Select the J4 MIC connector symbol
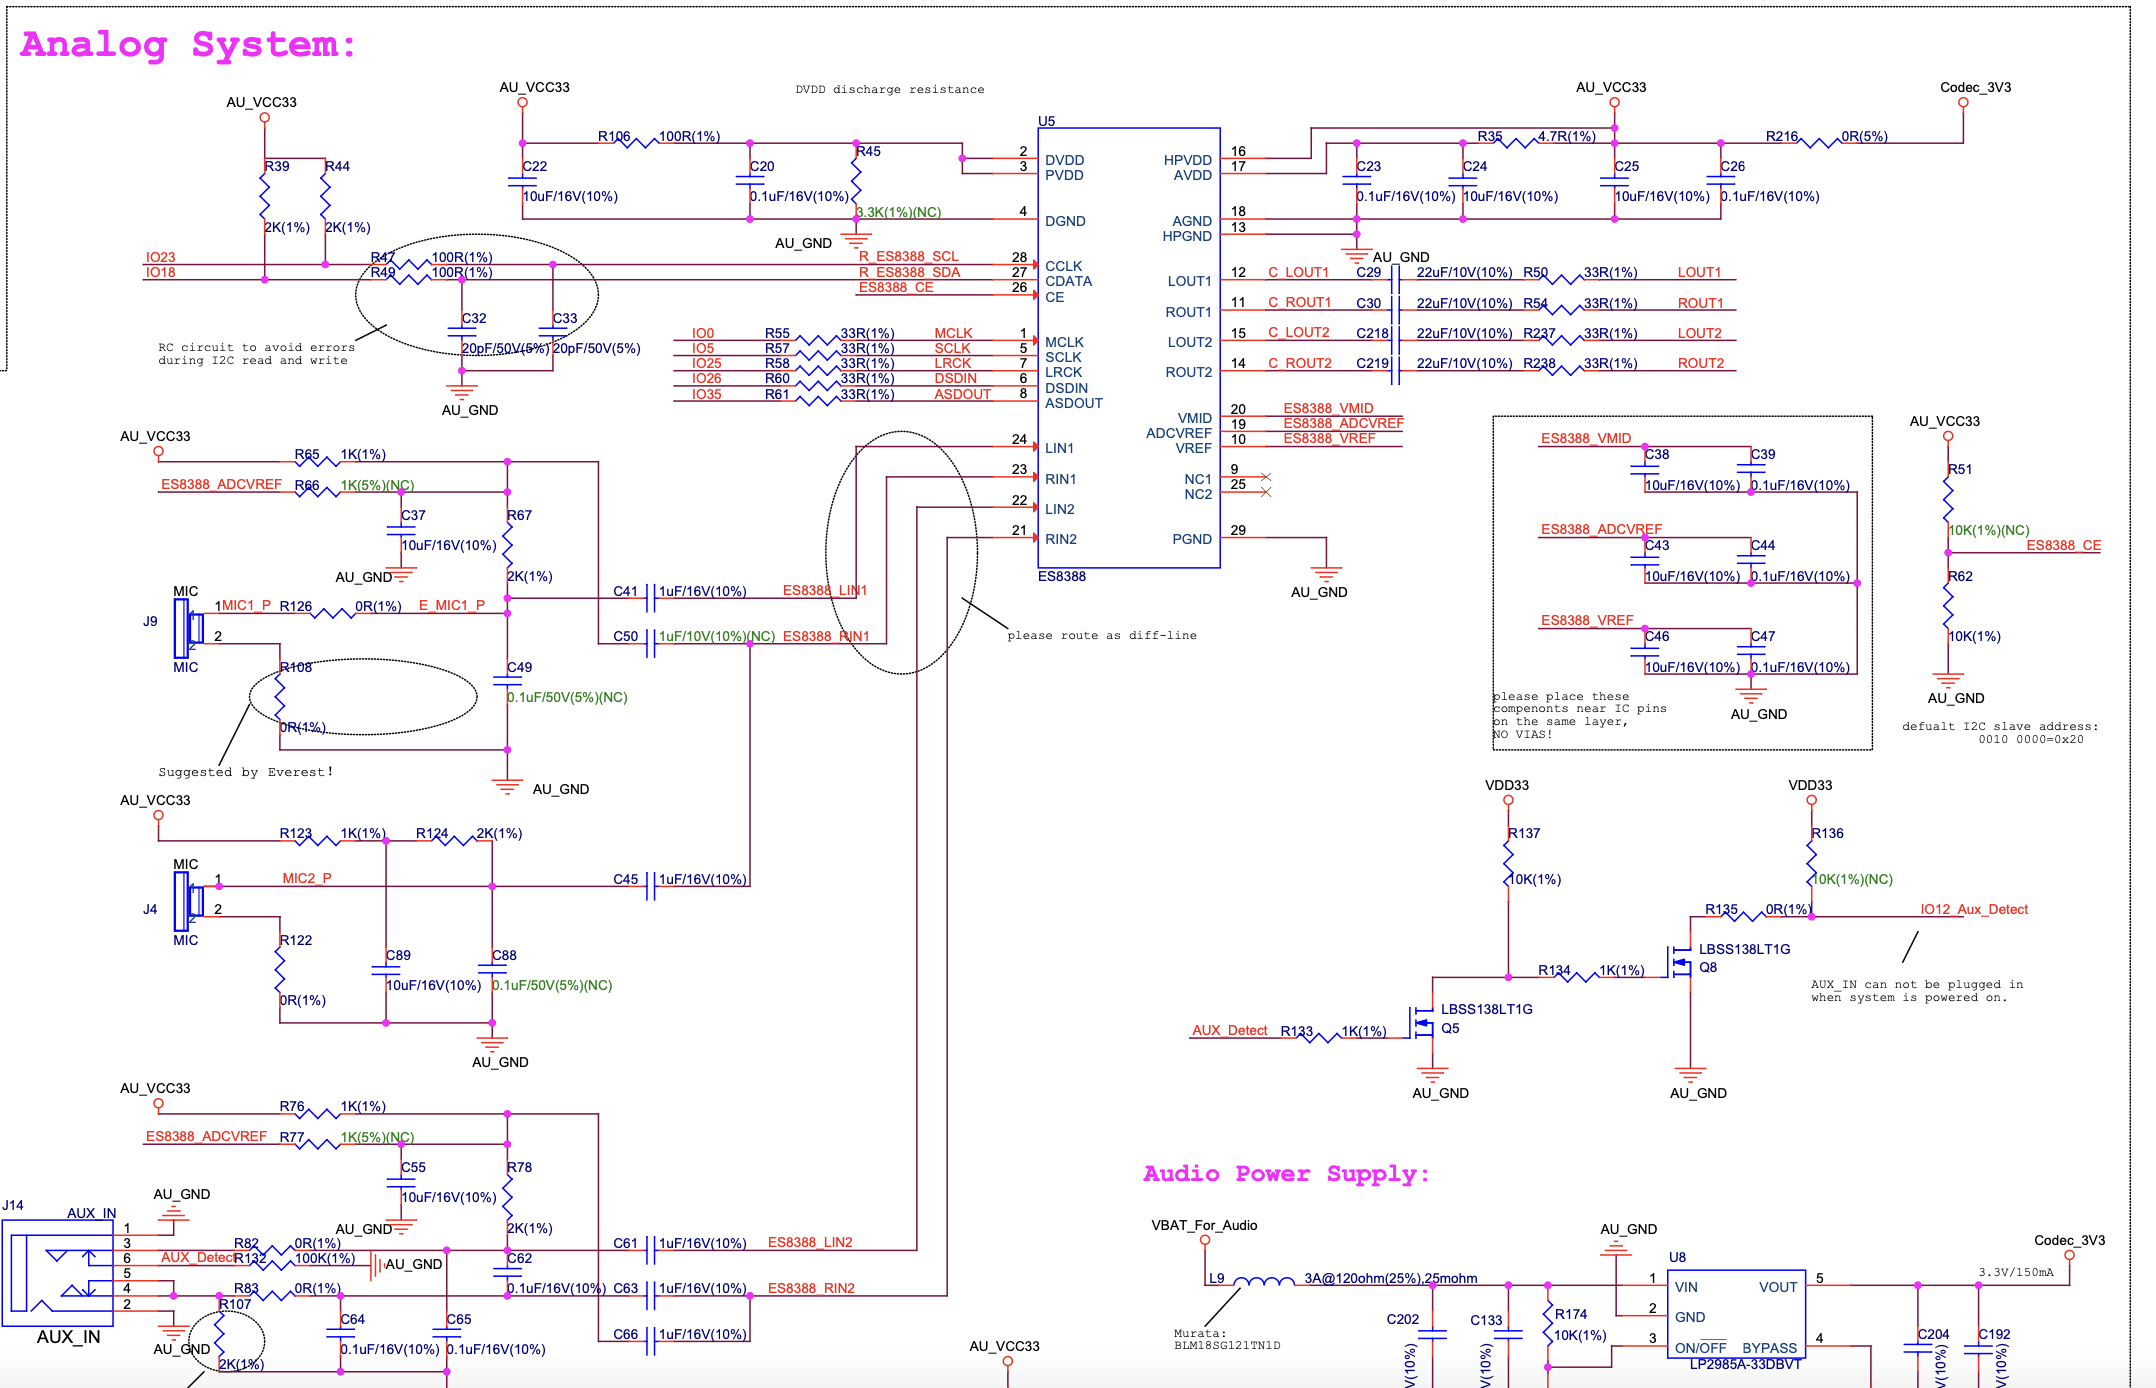2156x1388 pixels. tap(189, 902)
